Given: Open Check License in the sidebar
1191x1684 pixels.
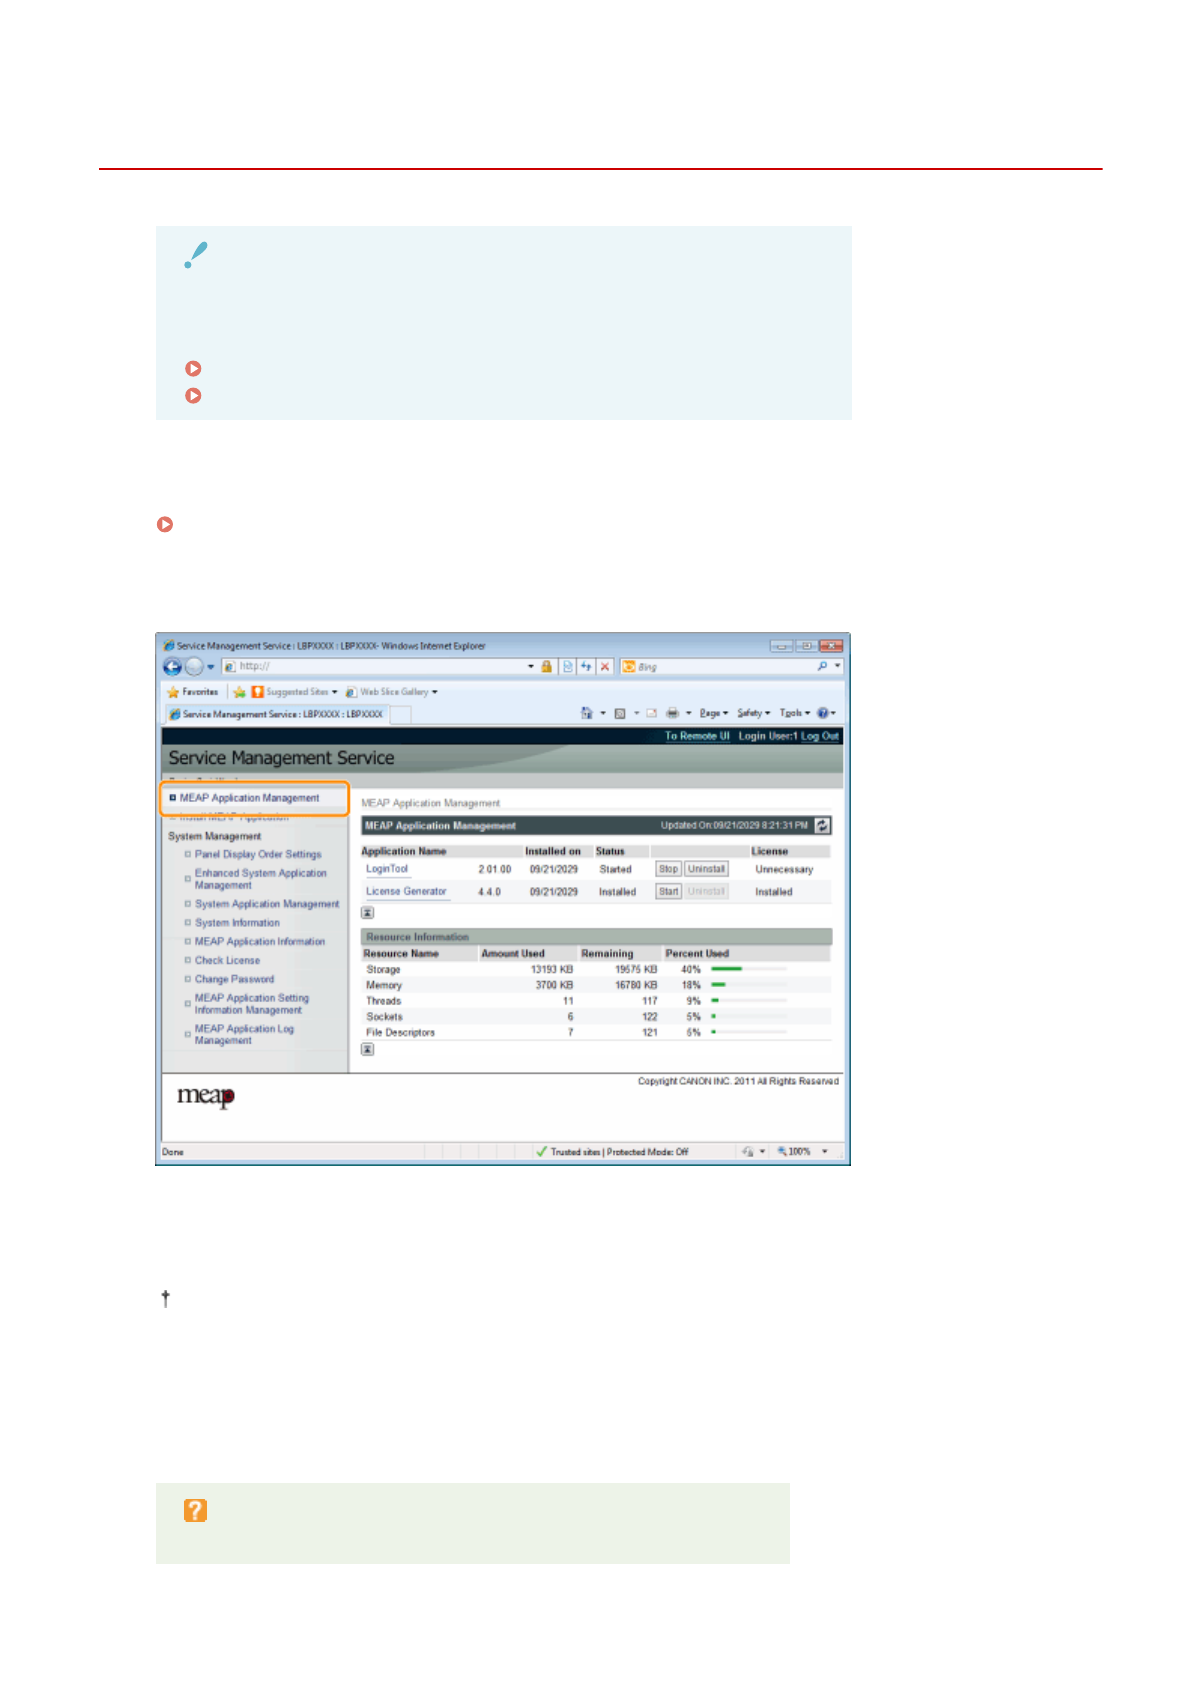Looking at the screenshot, I should click(227, 960).
